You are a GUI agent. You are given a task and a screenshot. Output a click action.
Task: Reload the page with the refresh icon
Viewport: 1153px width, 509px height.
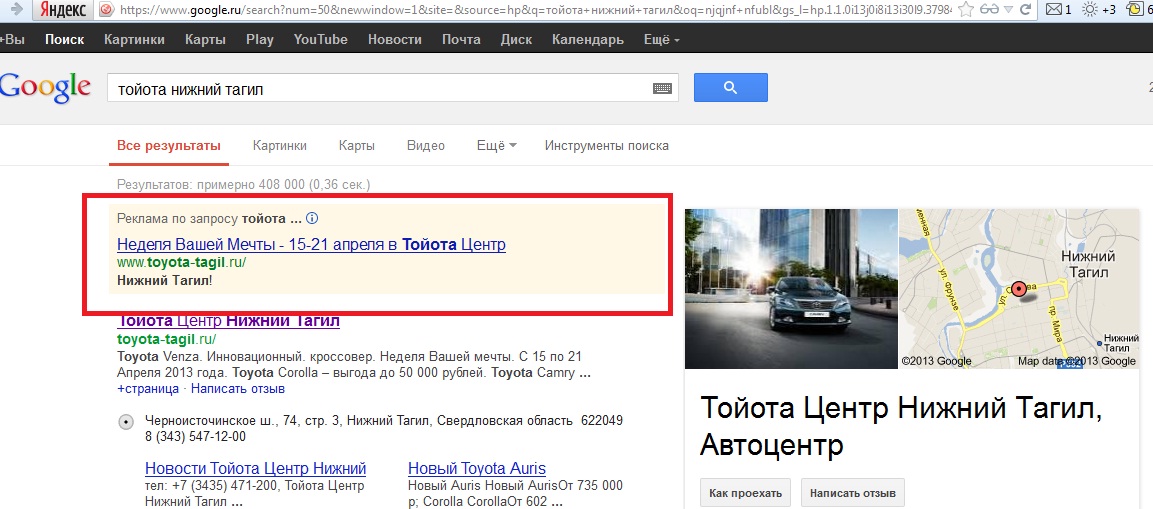[1026, 10]
